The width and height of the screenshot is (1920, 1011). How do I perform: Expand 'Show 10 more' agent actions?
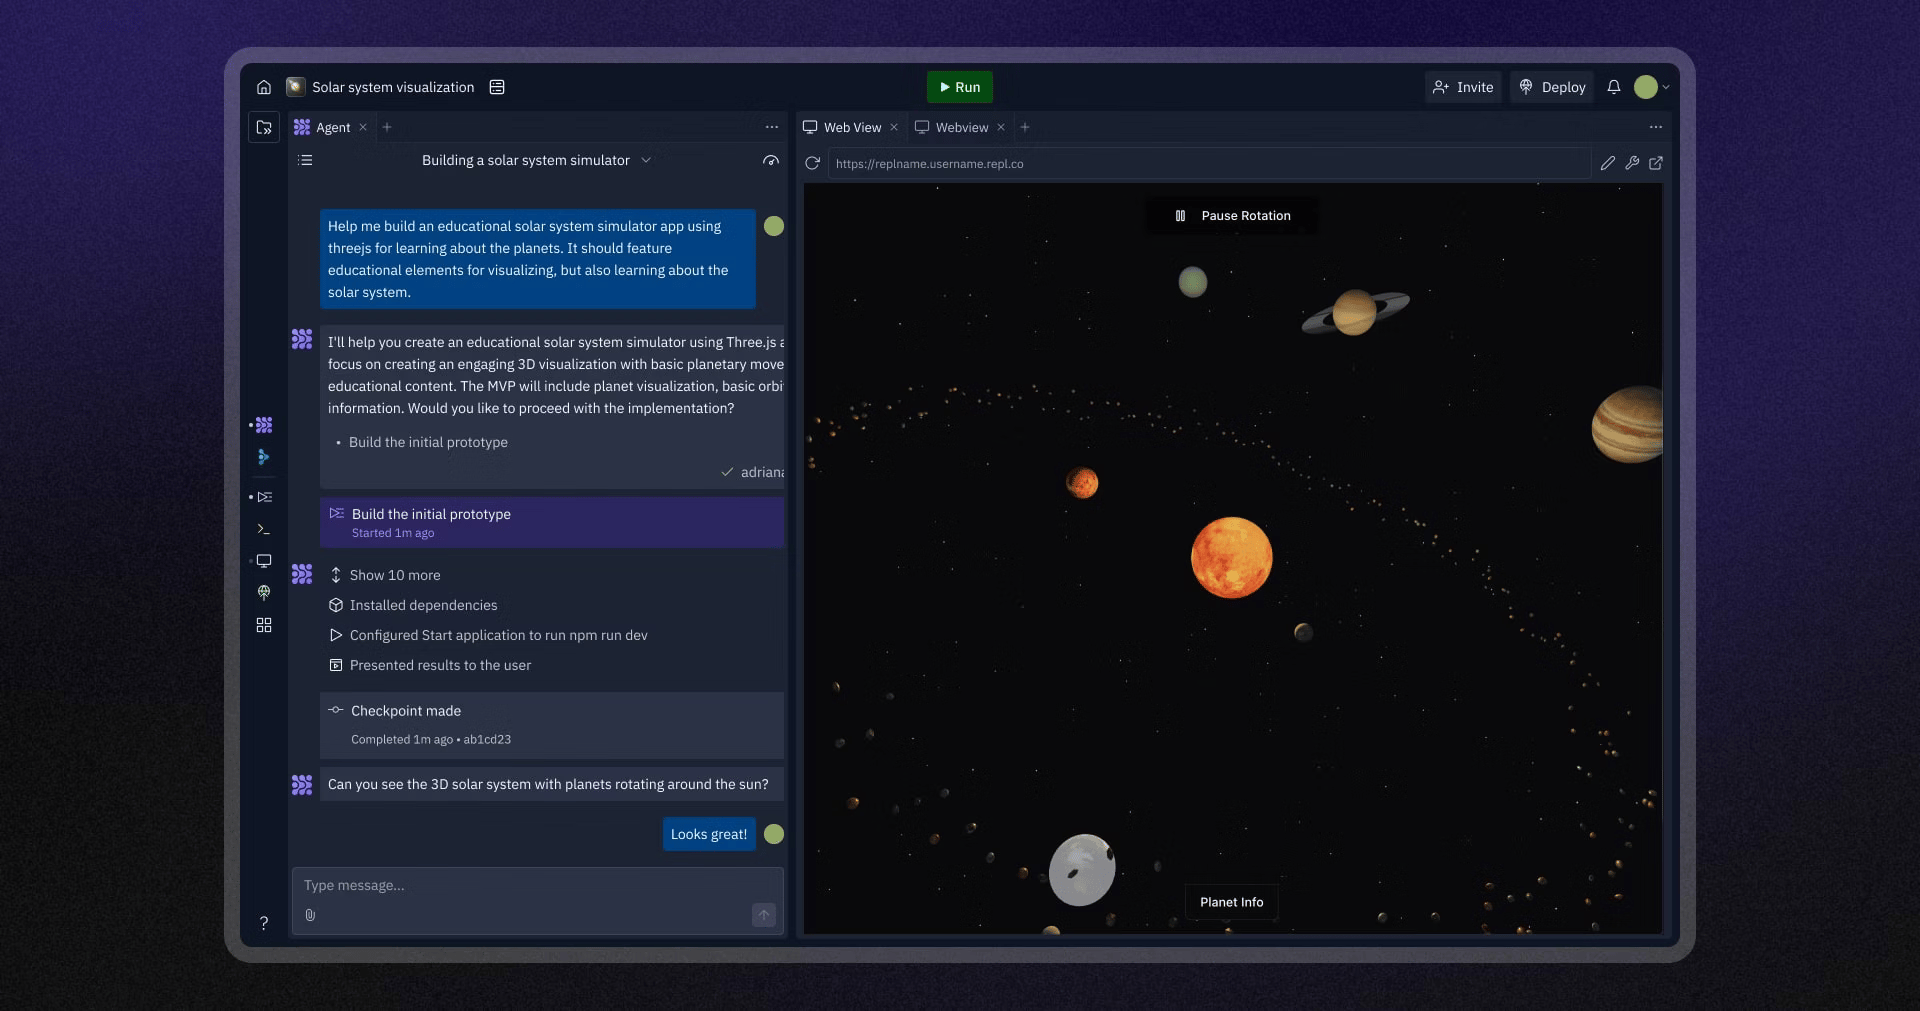click(x=394, y=575)
